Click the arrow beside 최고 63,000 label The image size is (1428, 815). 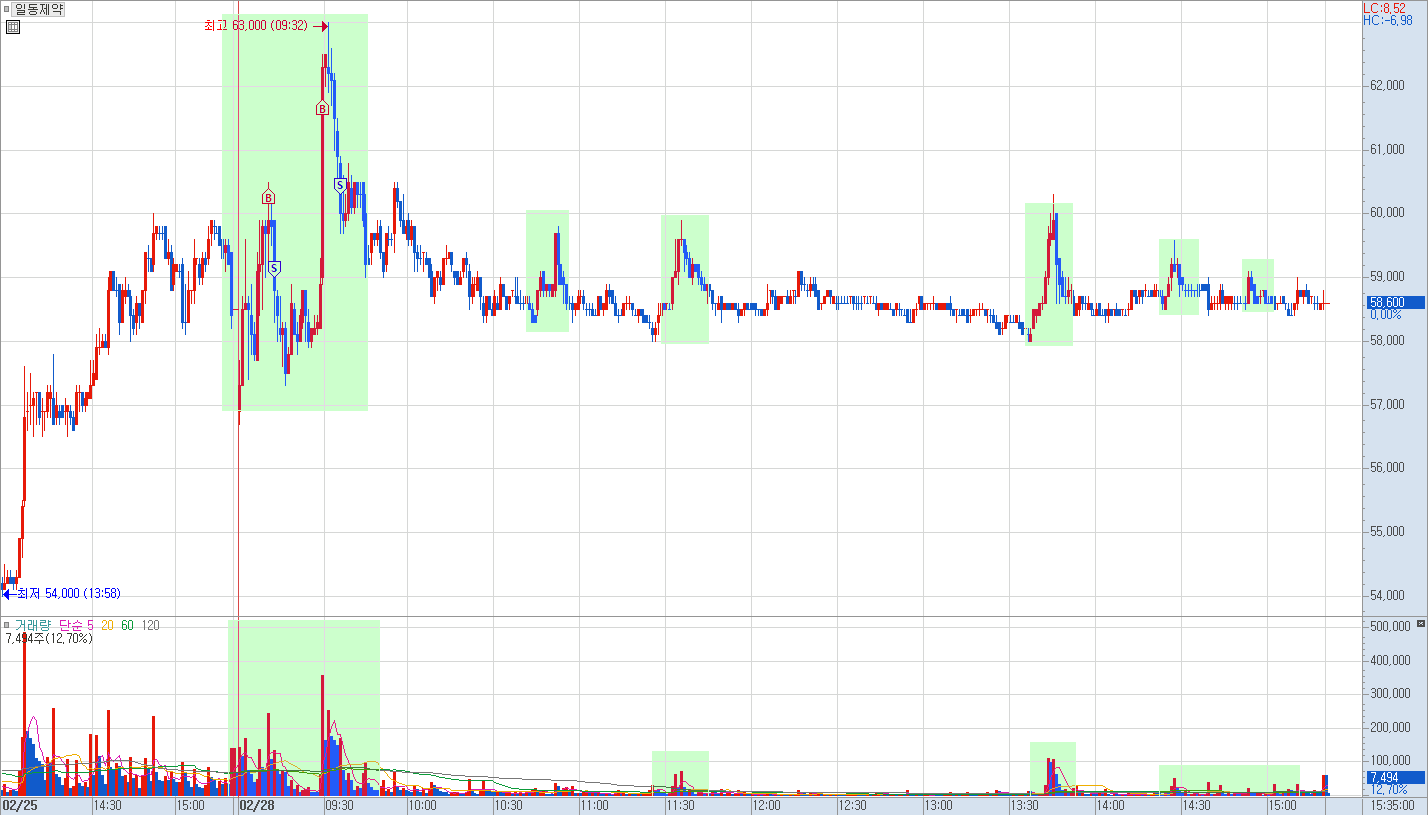point(320,26)
